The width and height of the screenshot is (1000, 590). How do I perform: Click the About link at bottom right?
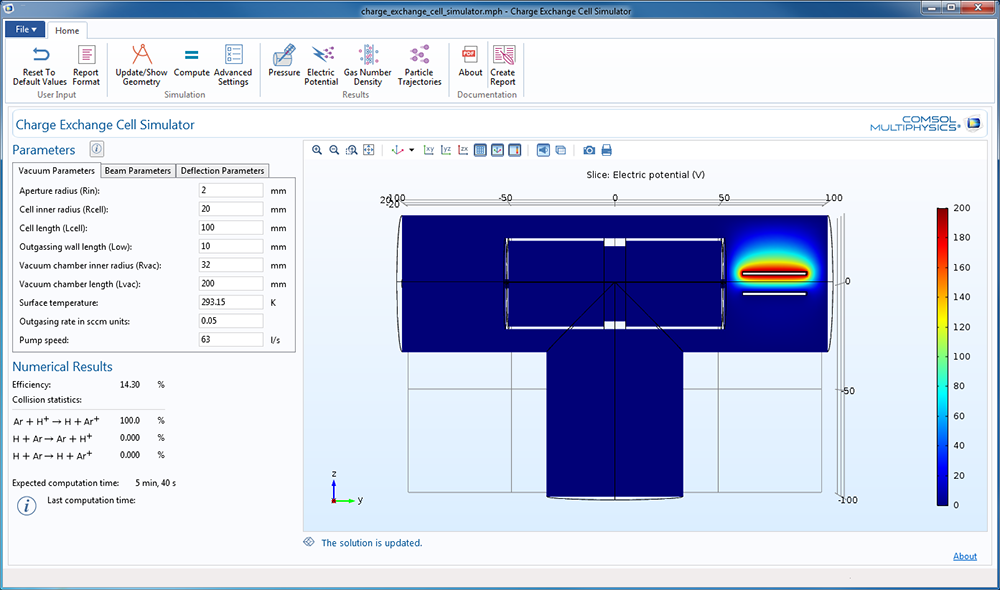coord(965,556)
